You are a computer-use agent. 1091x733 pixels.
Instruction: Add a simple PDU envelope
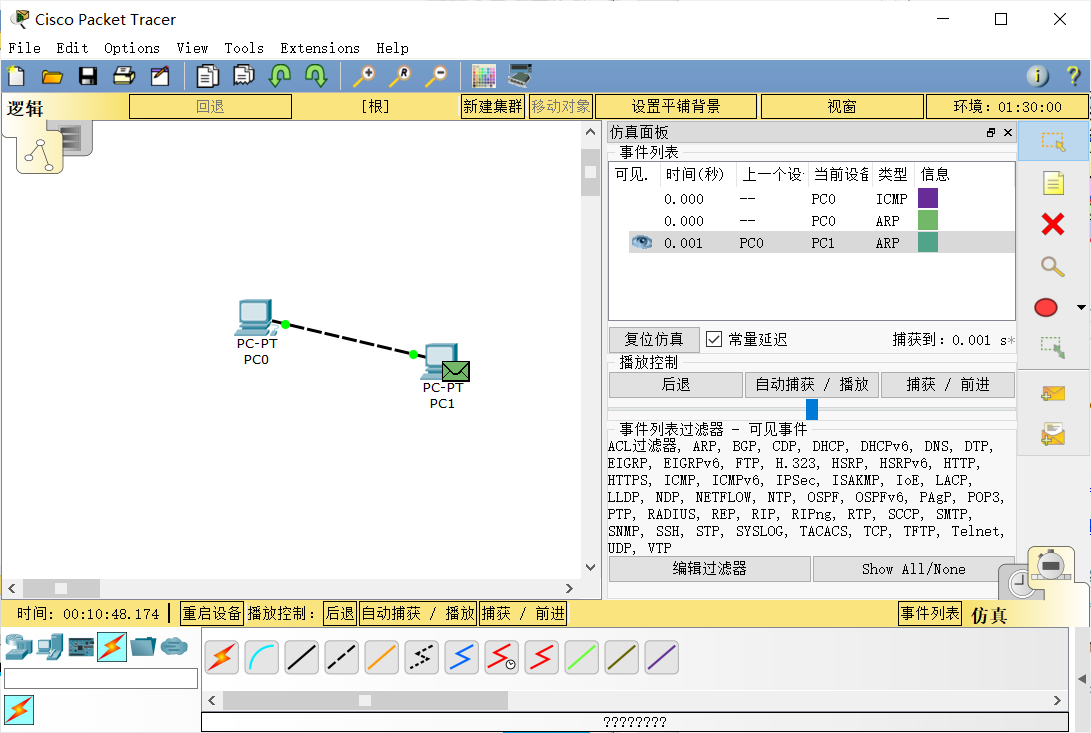1053,394
